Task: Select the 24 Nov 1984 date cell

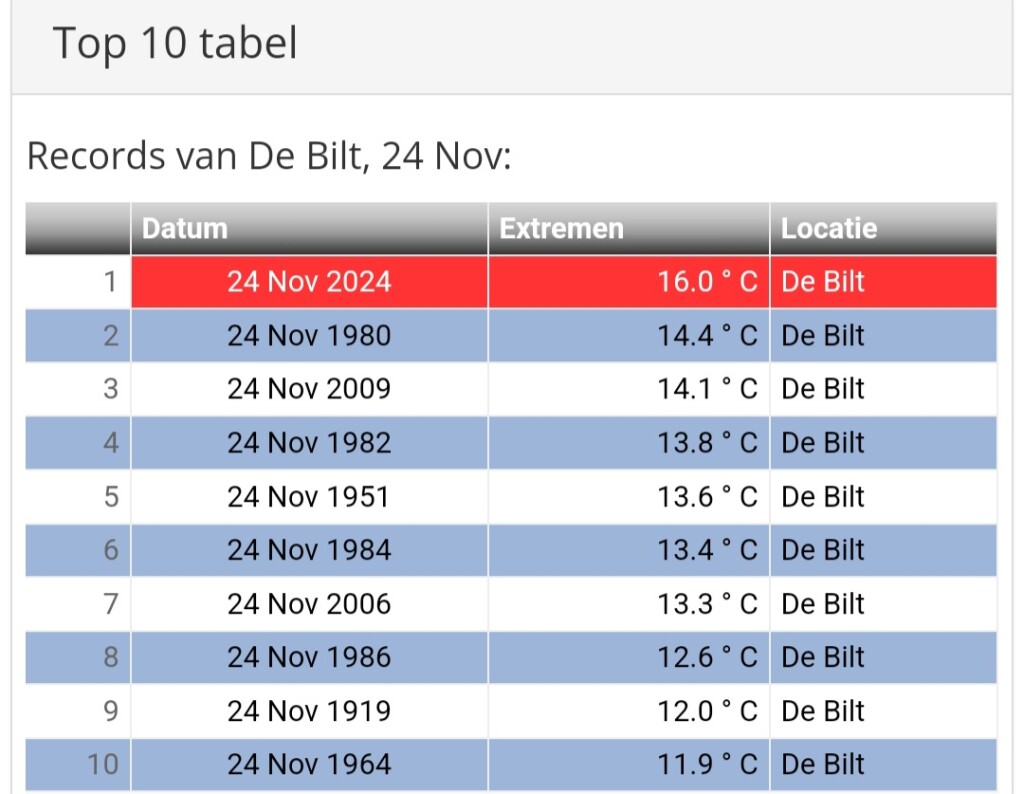Action: (x=309, y=550)
